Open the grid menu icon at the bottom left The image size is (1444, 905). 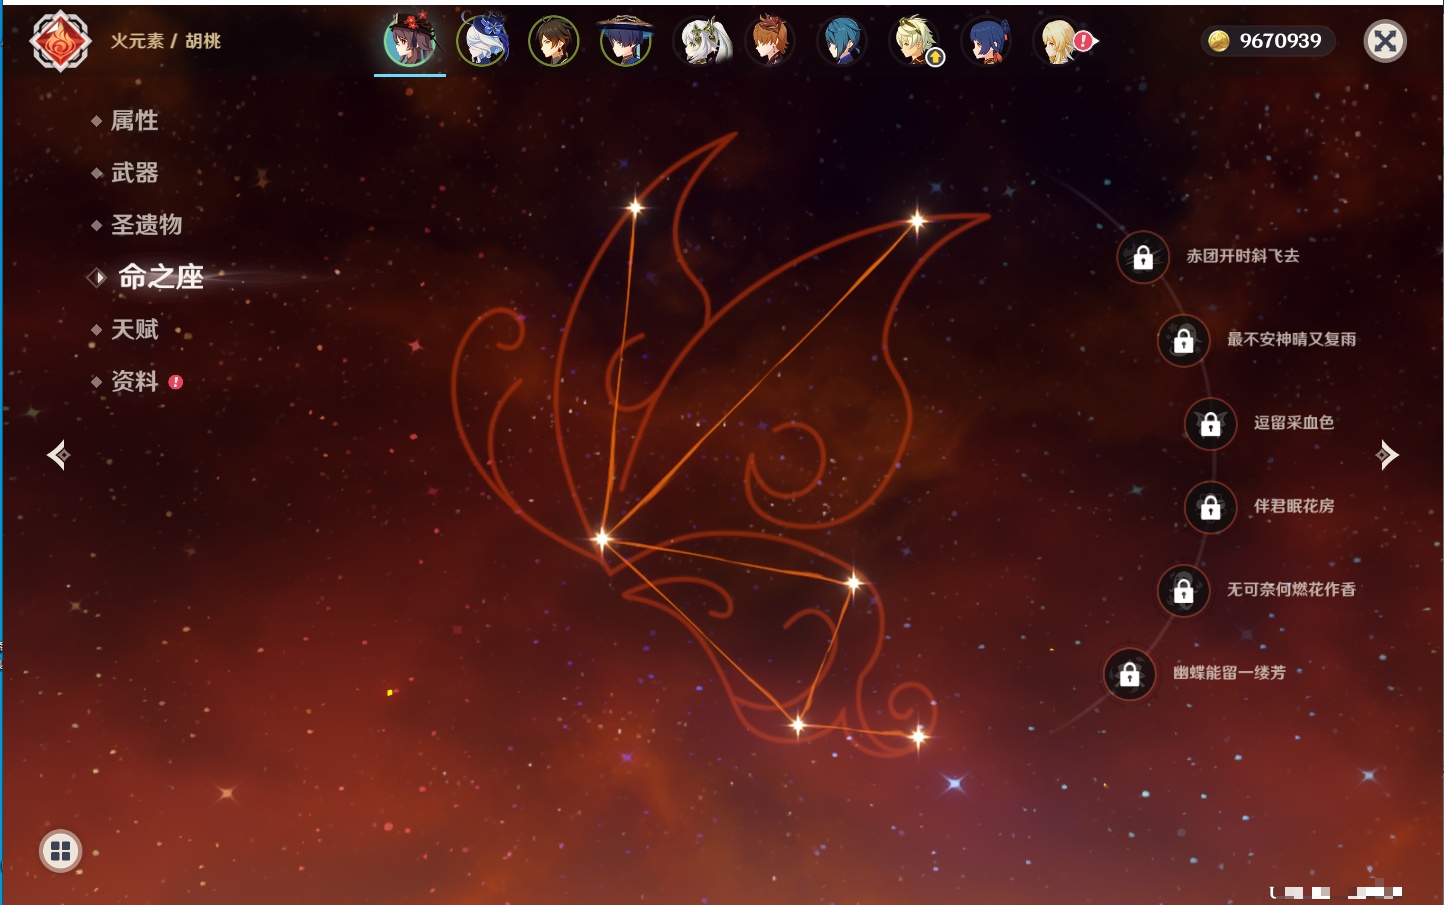click(x=60, y=851)
